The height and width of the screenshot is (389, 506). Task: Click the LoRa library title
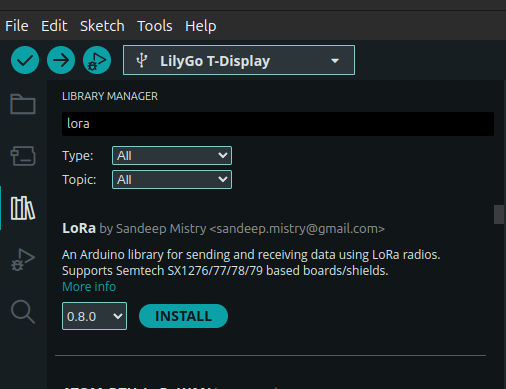(79, 228)
